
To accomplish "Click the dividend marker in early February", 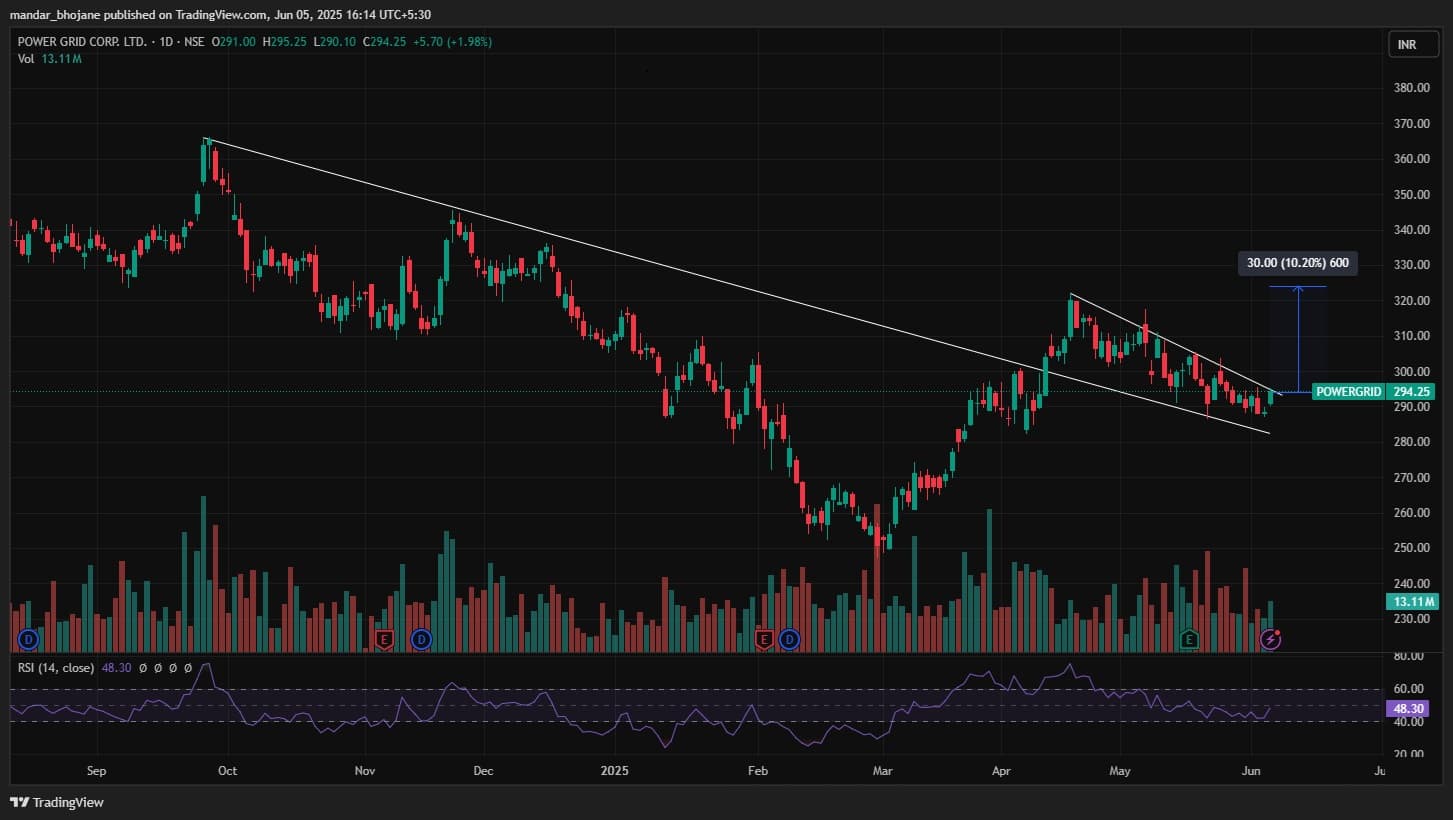I will [791, 638].
